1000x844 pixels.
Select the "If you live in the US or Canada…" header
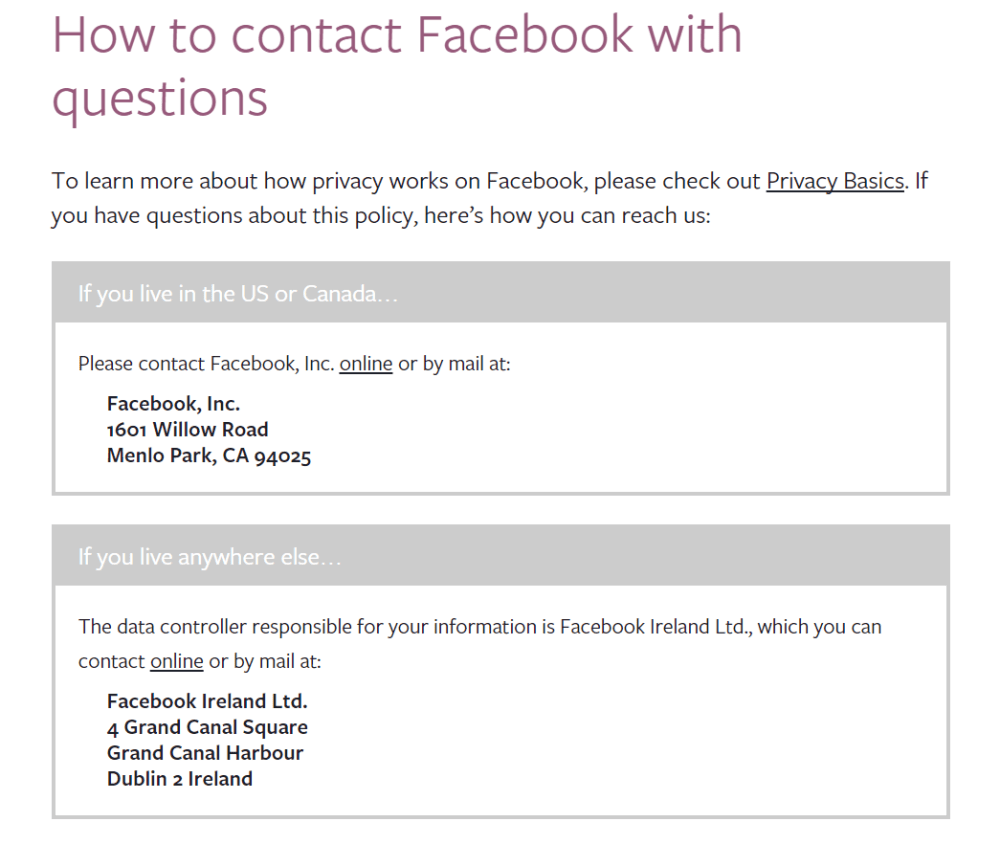click(x=238, y=295)
